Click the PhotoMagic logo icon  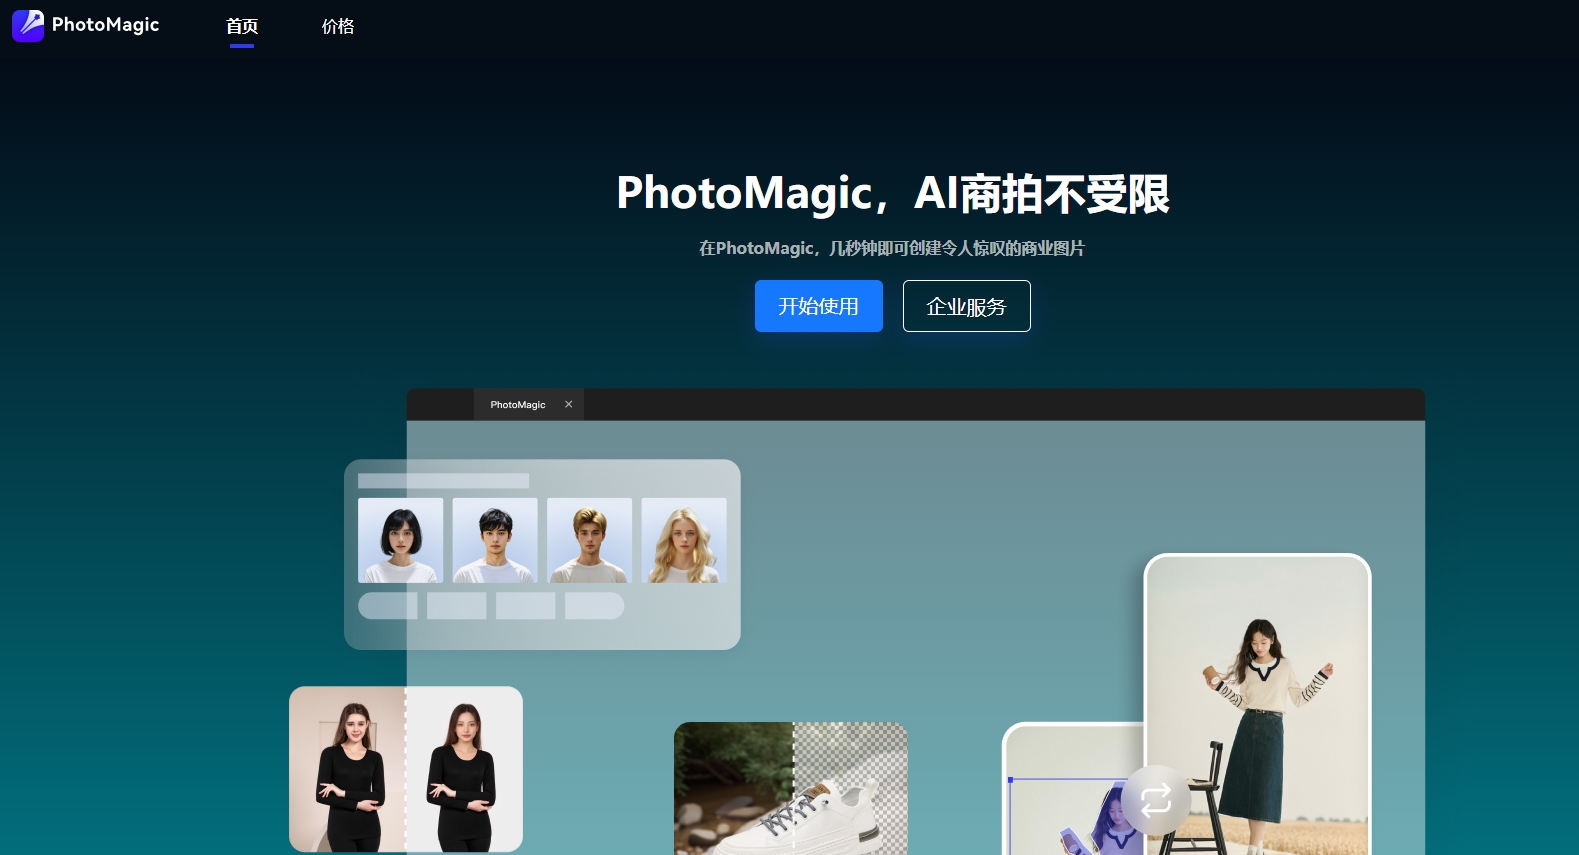[x=28, y=25]
